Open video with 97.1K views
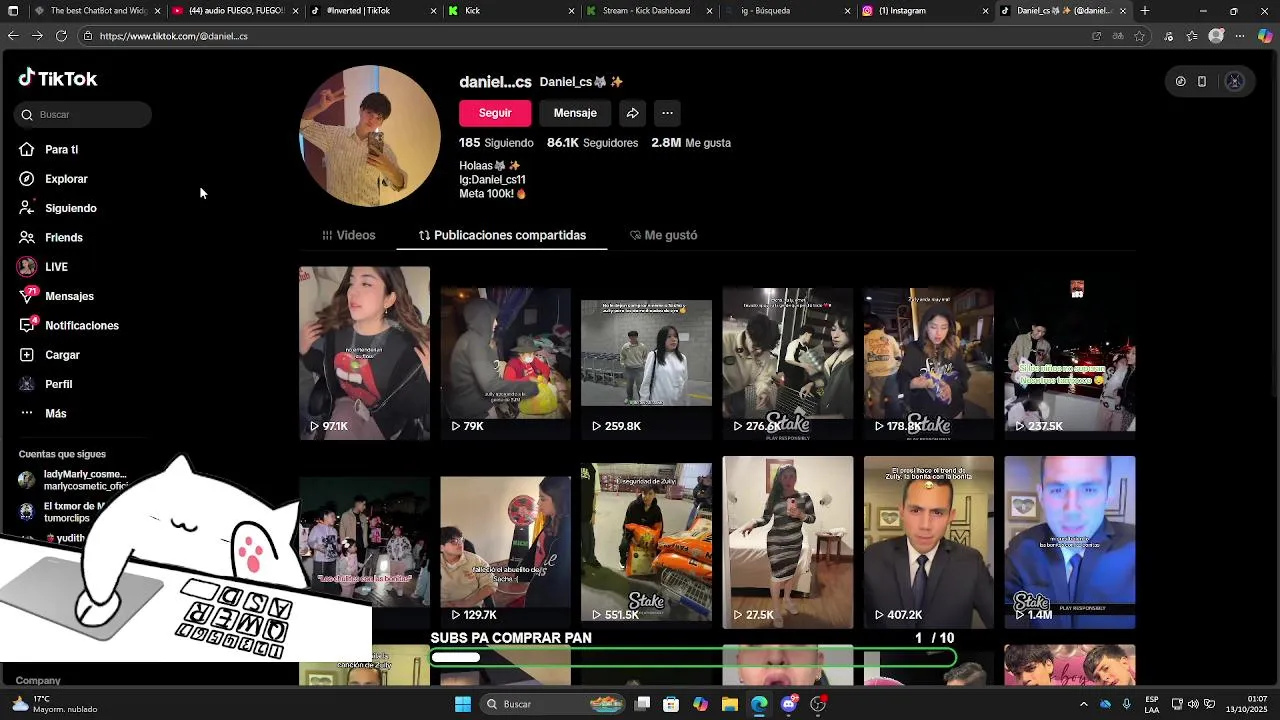 [364, 353]
